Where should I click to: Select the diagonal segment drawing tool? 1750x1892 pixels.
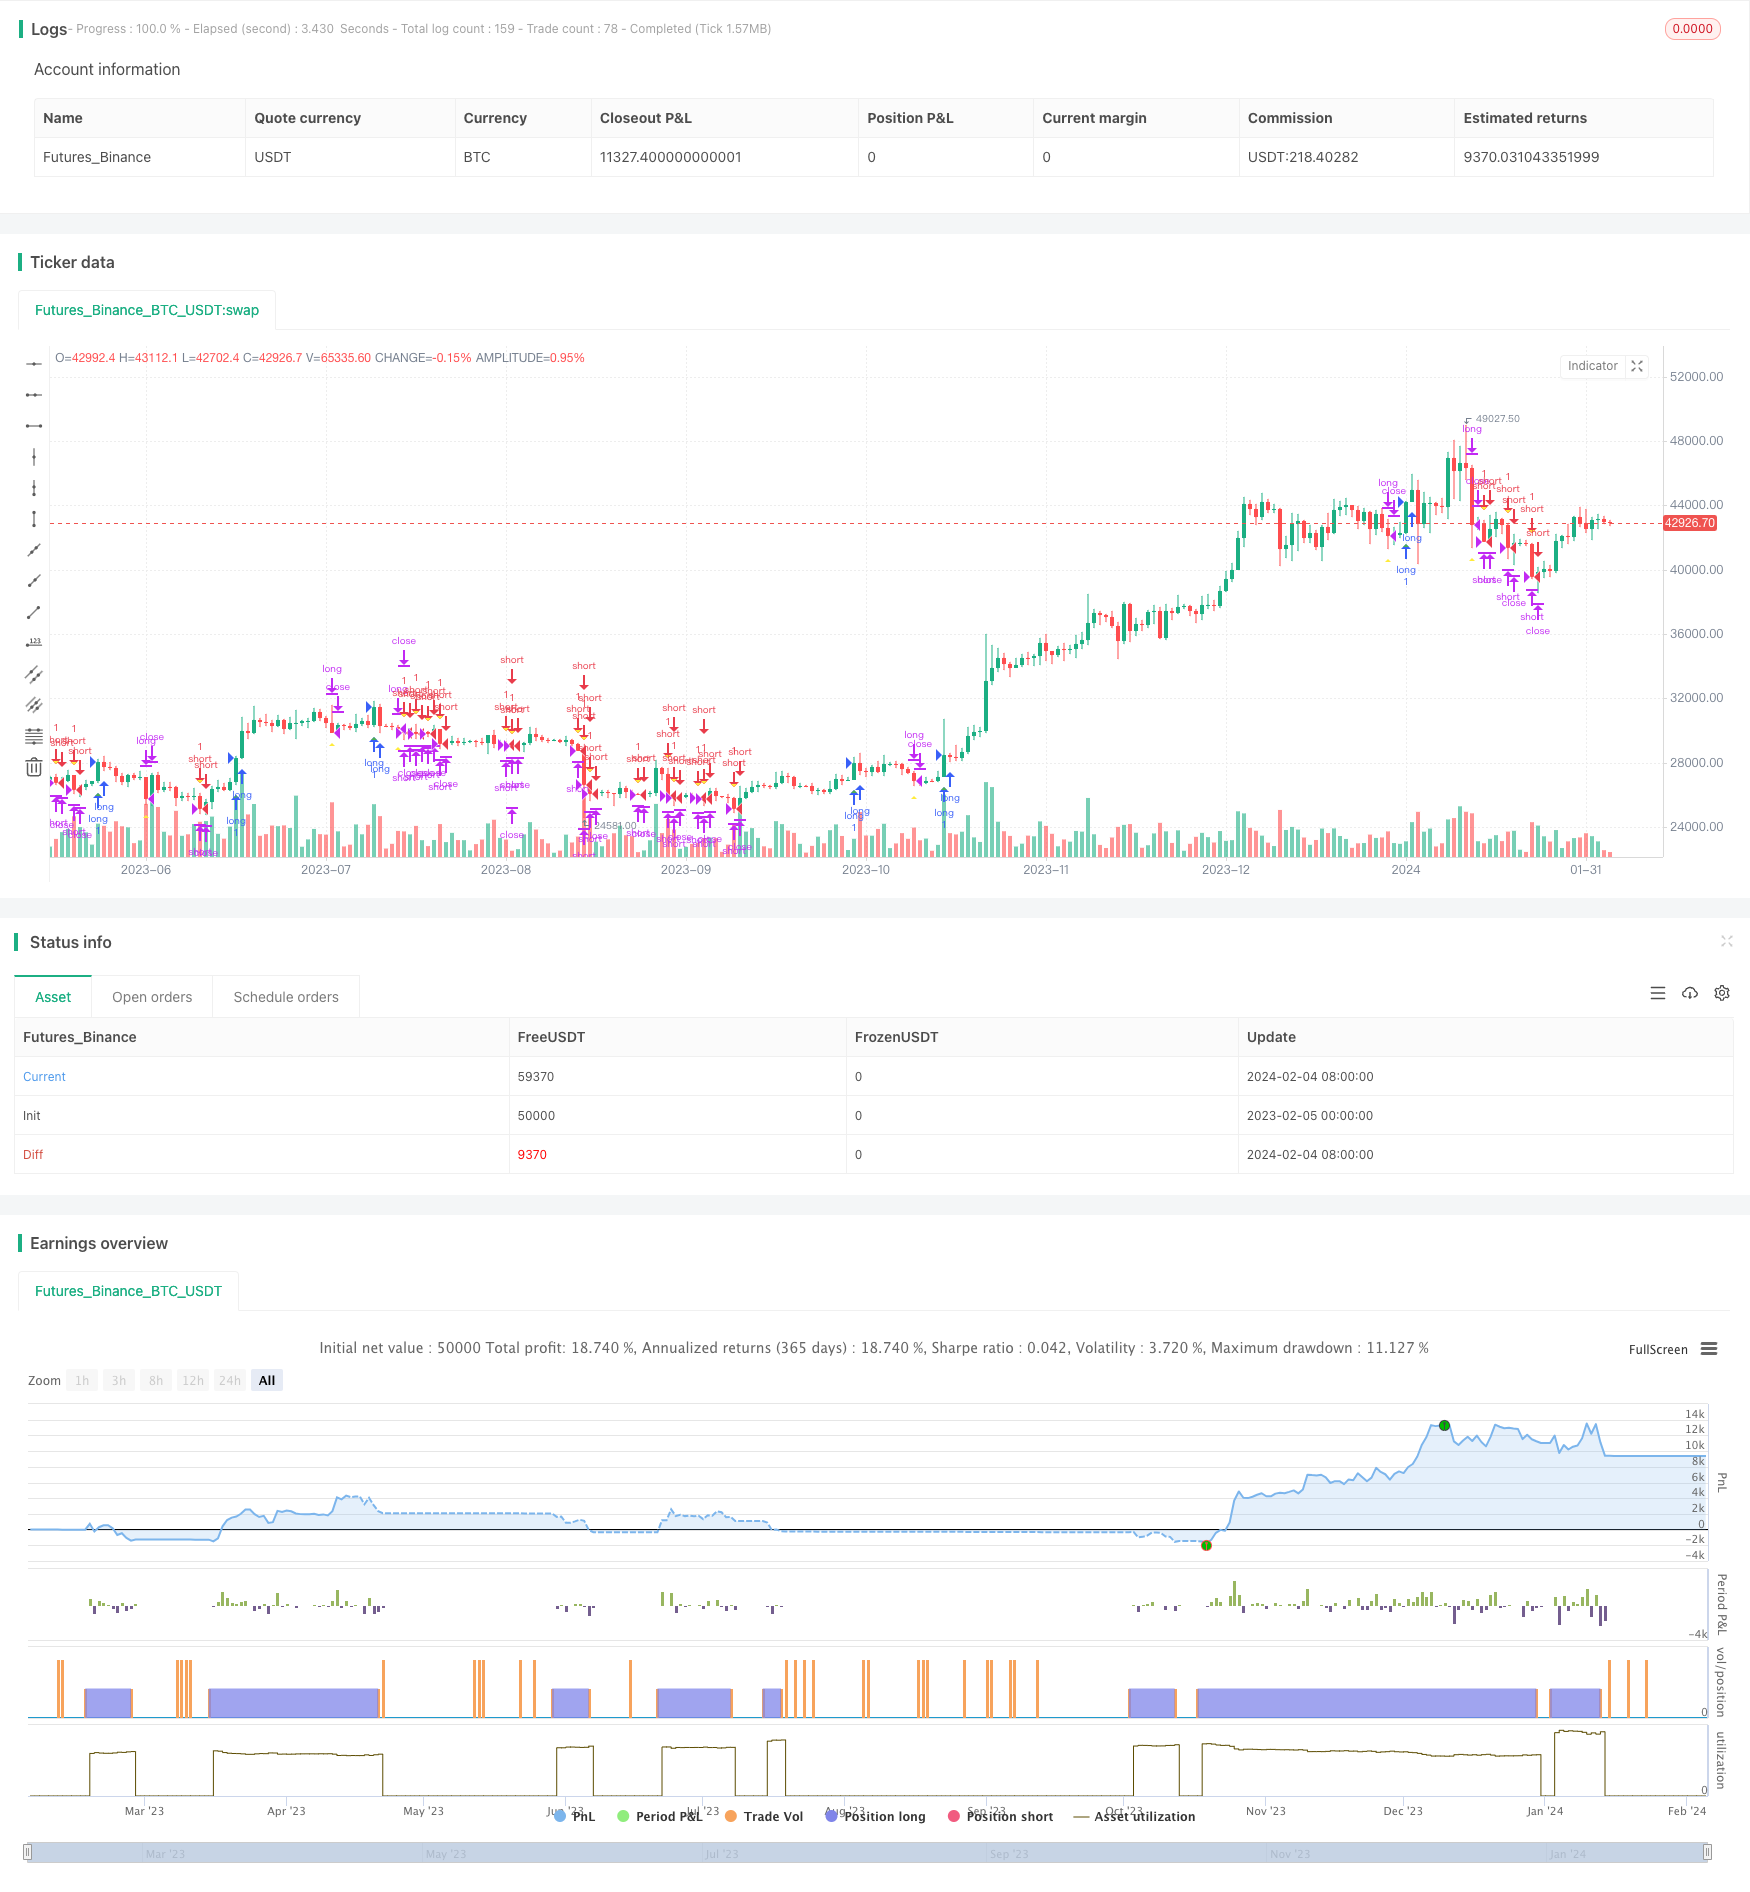tap(34, 612)
